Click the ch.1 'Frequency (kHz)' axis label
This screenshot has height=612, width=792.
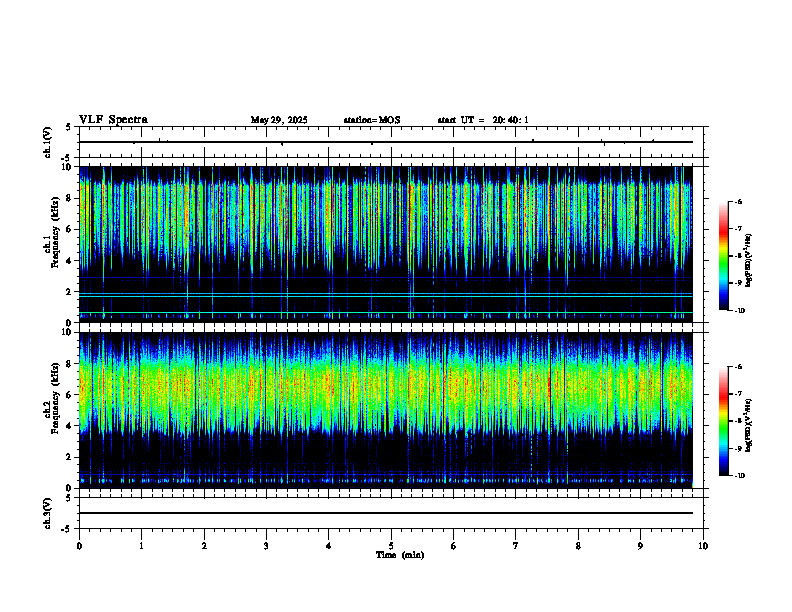point(55,233)
